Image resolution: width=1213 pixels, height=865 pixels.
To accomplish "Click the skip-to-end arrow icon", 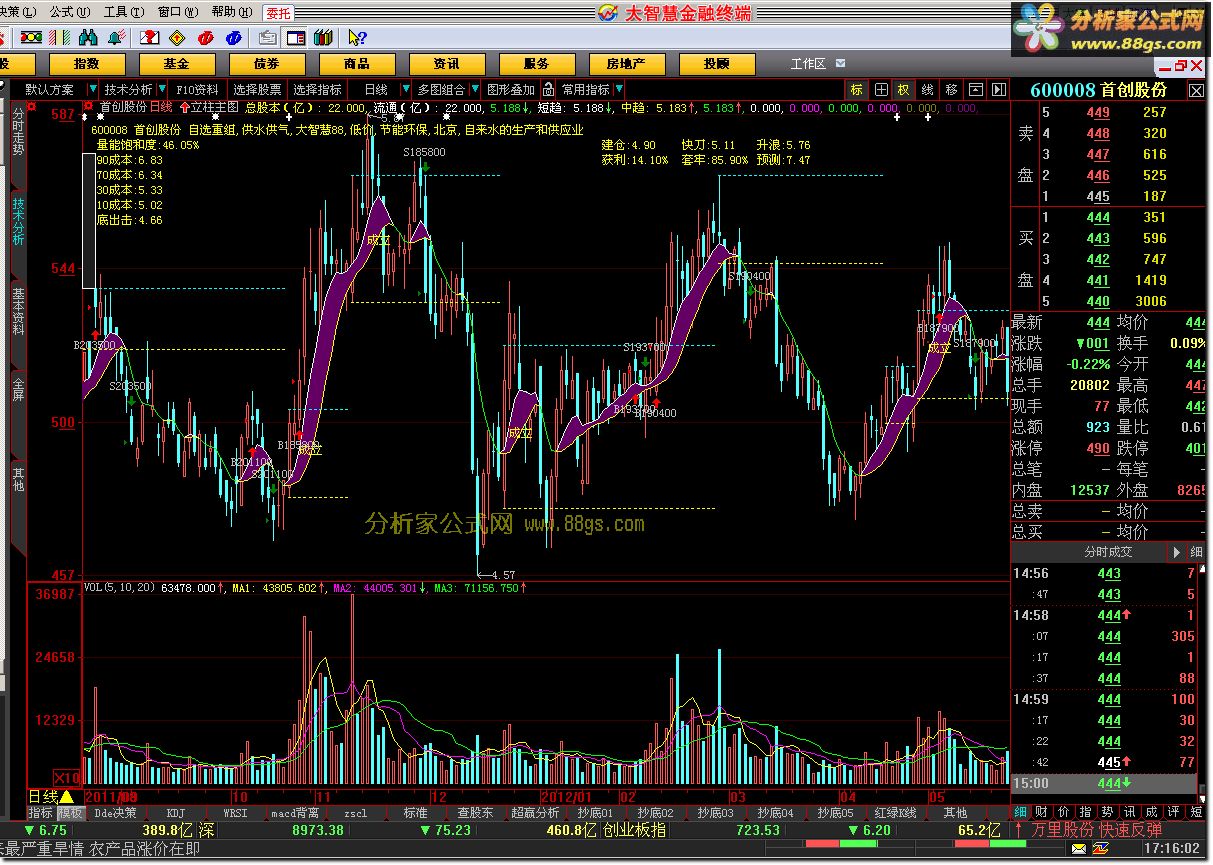I will 997,89.
